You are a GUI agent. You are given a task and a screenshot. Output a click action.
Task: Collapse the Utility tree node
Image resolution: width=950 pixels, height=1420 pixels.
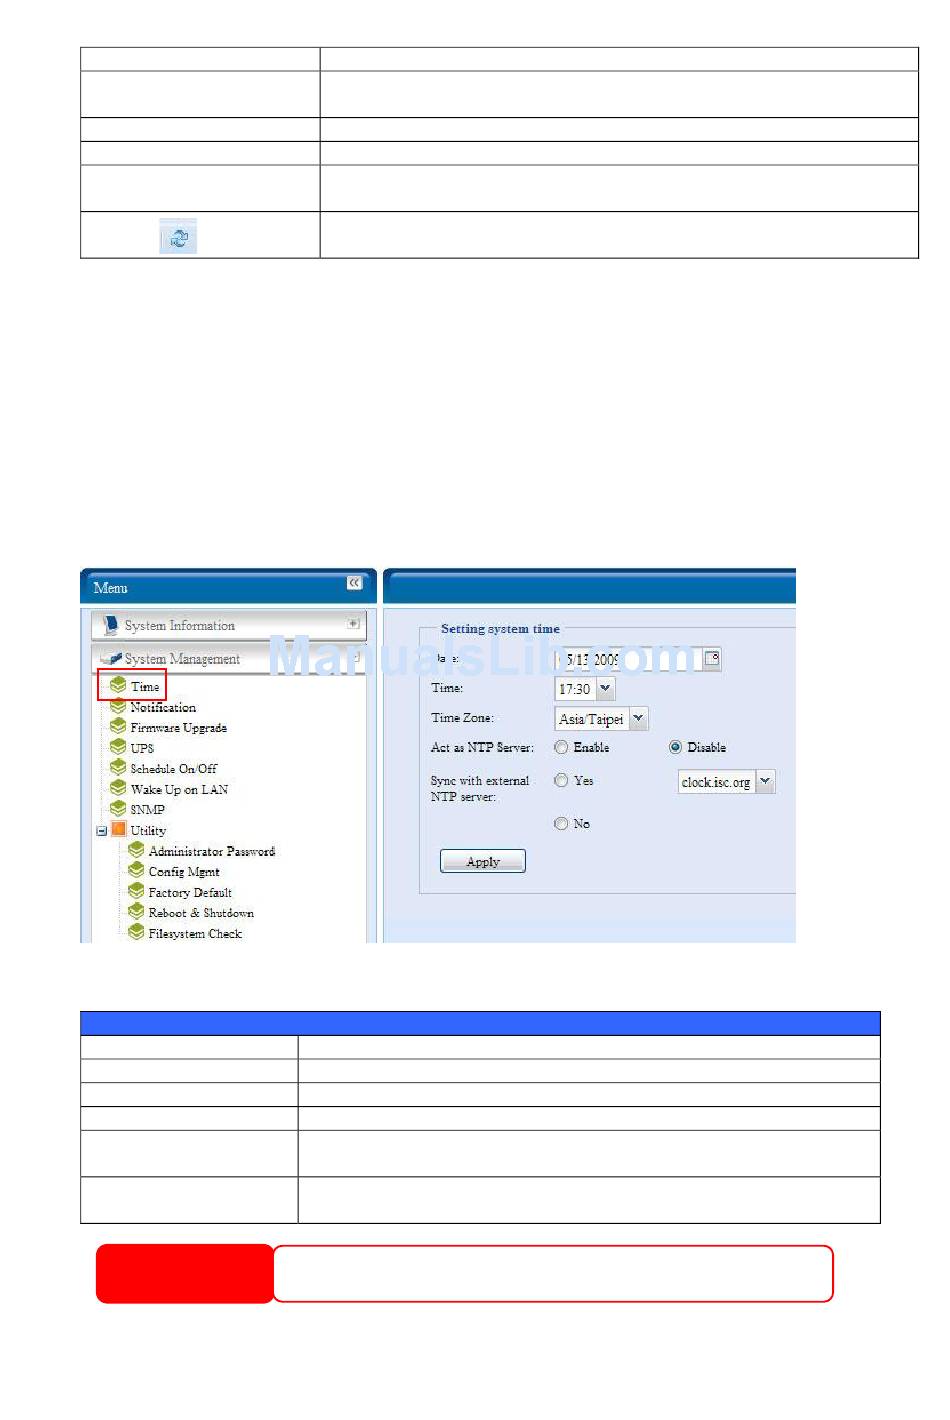tap(101, 831)
